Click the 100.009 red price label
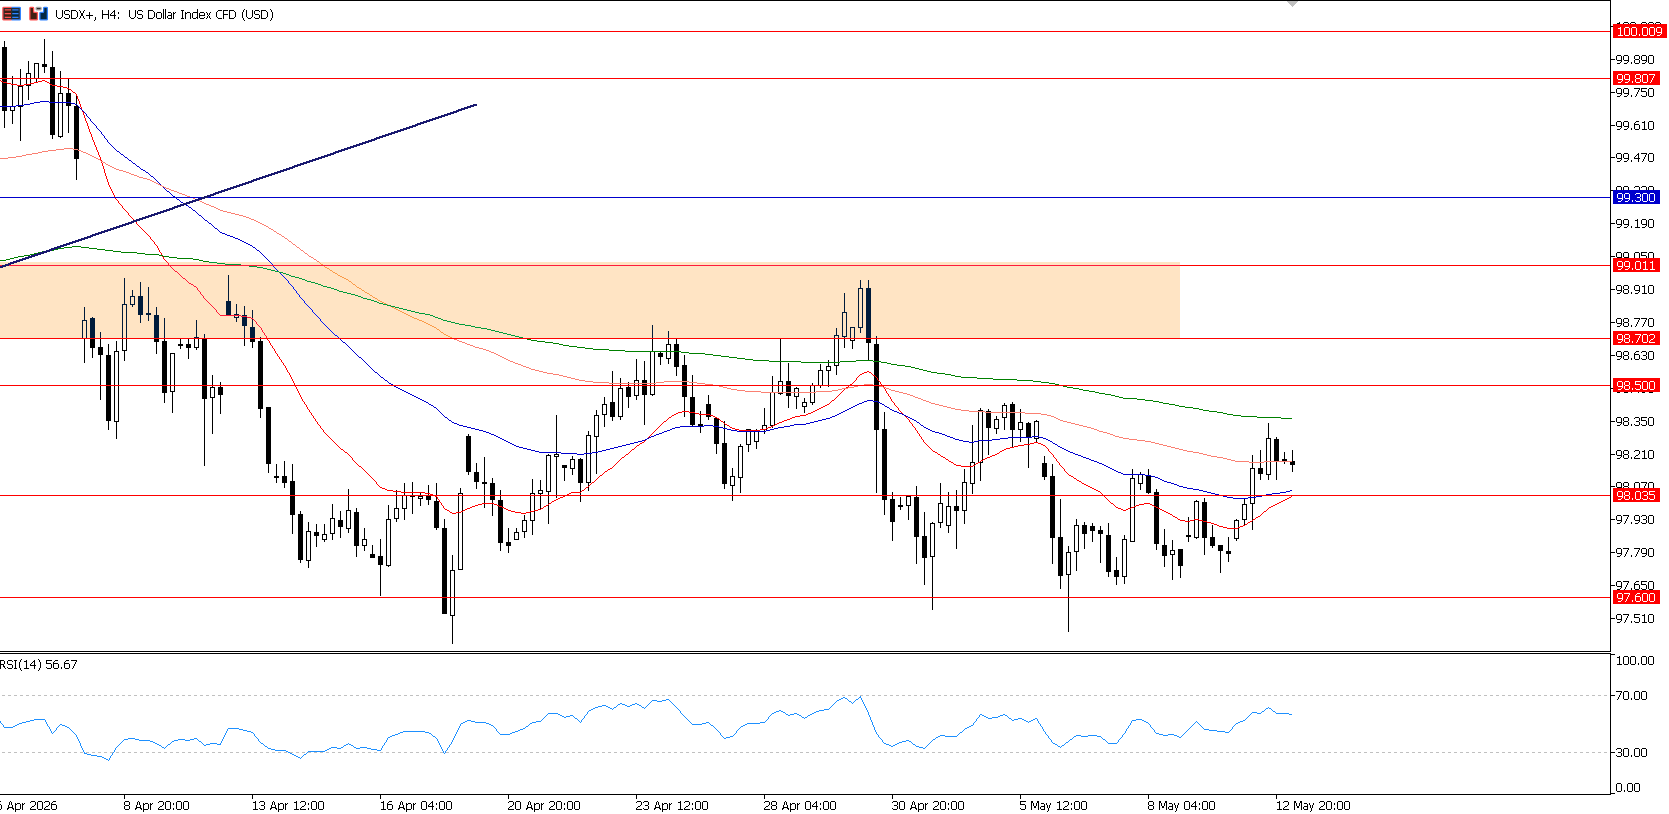Image resolution: width=1669 pixels, height=814 pixels. (1639, 32)
